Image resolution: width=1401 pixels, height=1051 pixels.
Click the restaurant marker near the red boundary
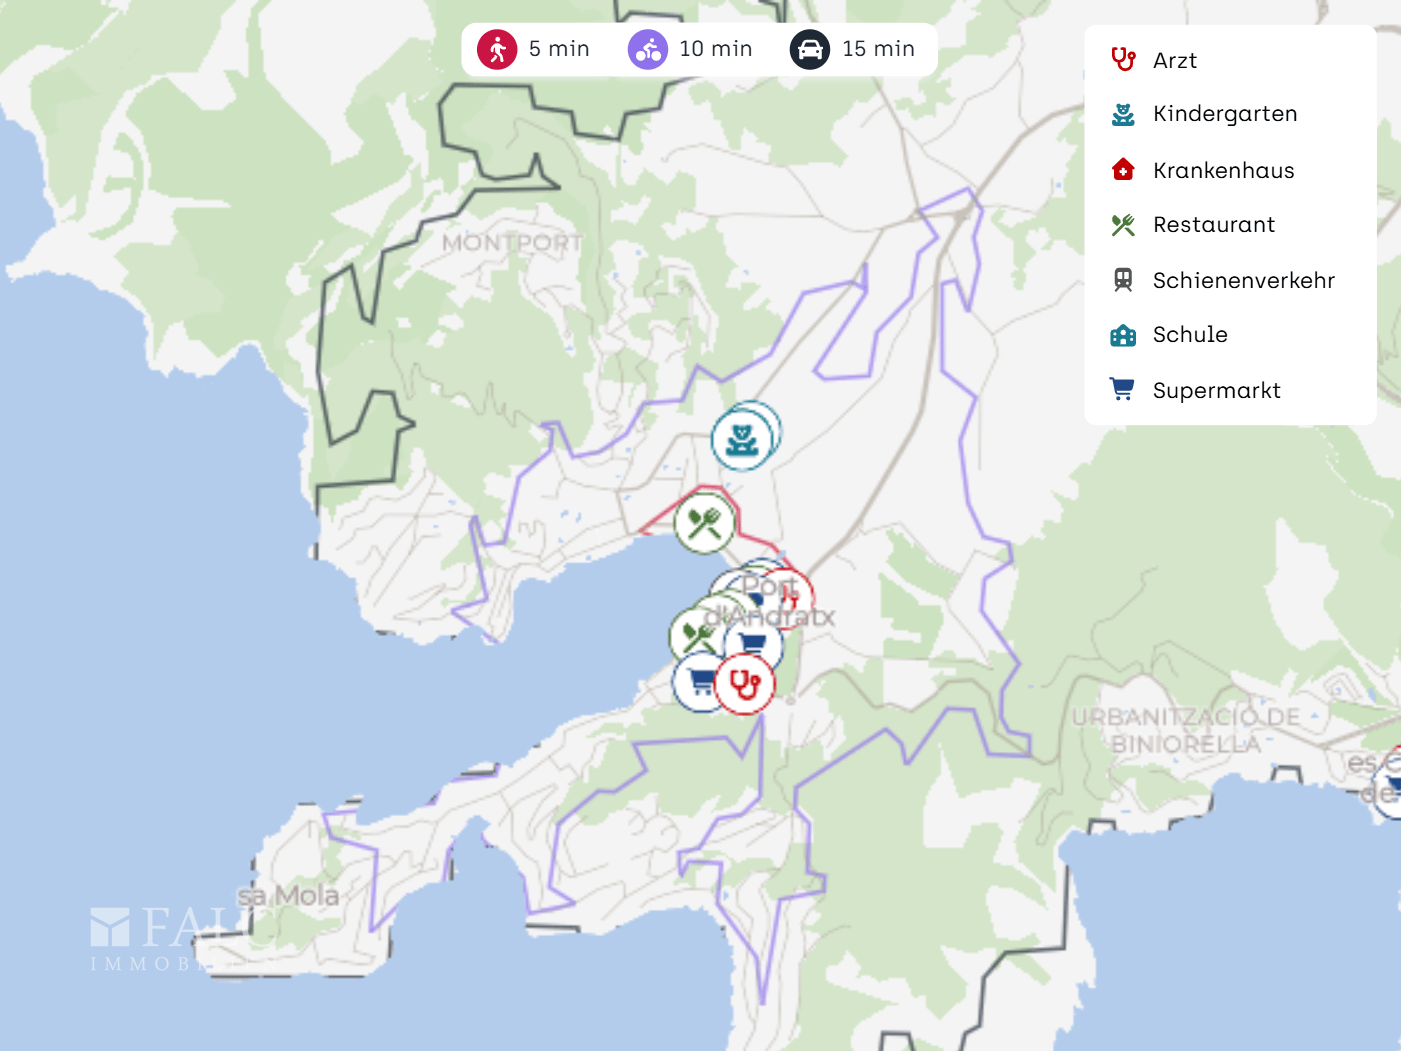(704, 523)
